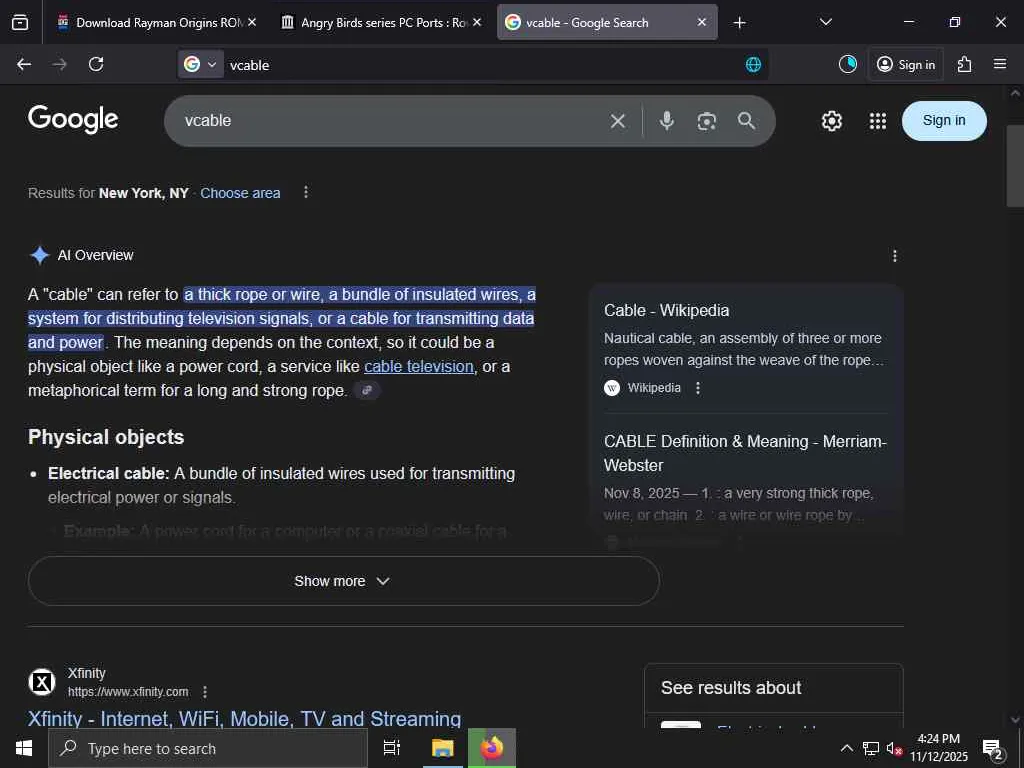The image size is (1024, 768).
Task: Click the page vertical scrollbar thumb
Action: 1015,166
